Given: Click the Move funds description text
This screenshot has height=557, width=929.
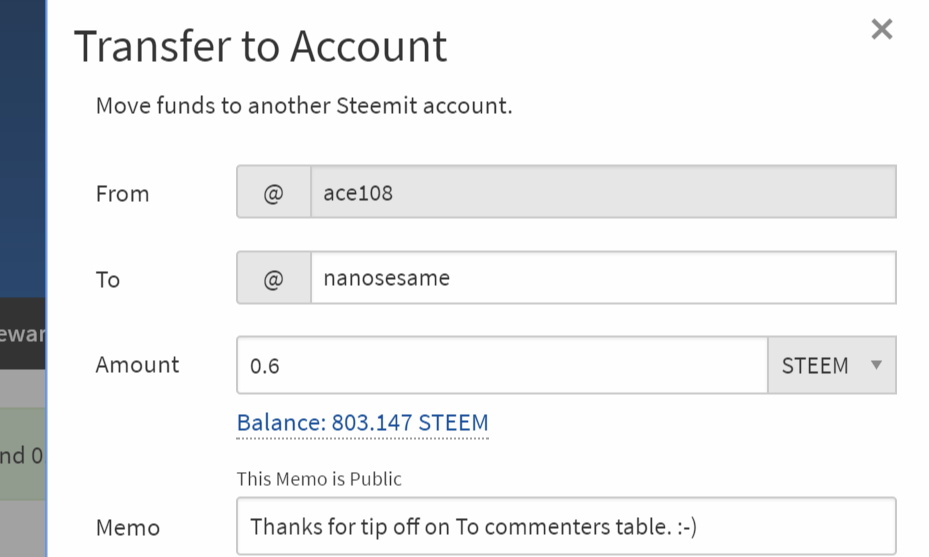Looking at the screenshot, I should pos(304,105).
